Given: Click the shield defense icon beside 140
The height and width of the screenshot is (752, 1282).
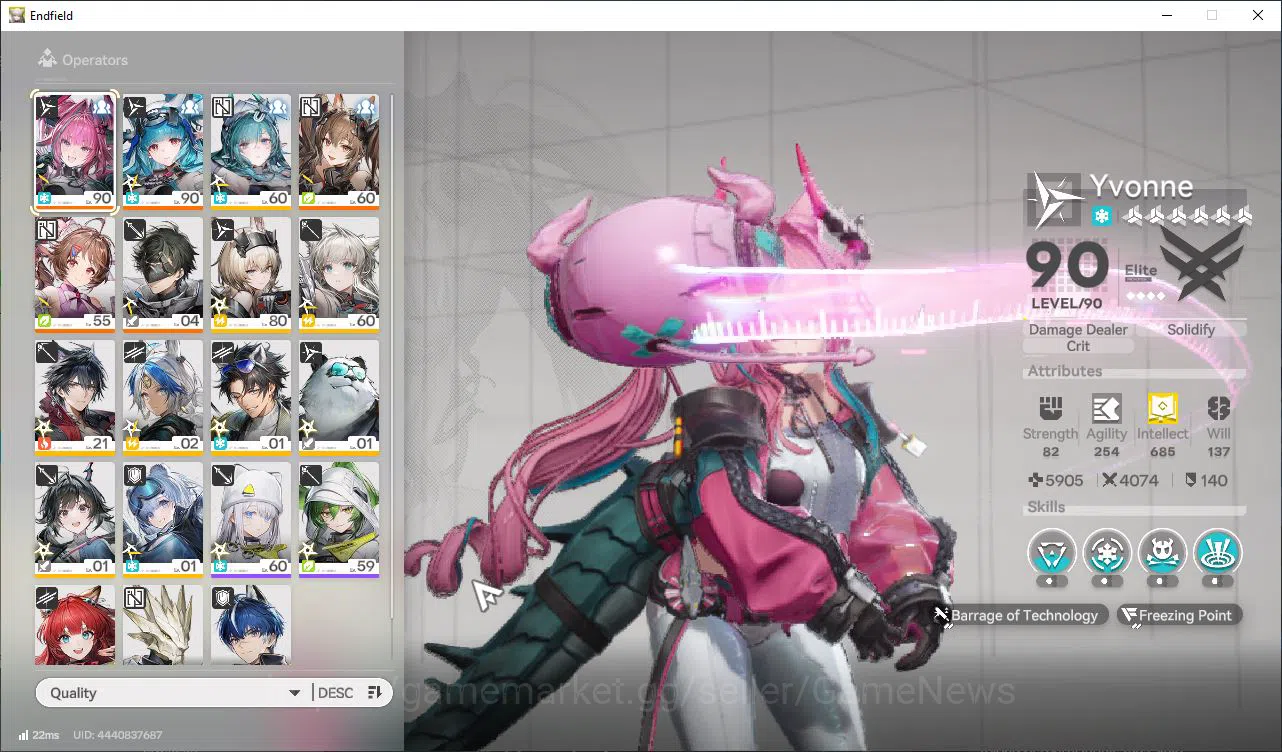Looking at the screenshot, I should [1190, 480].
